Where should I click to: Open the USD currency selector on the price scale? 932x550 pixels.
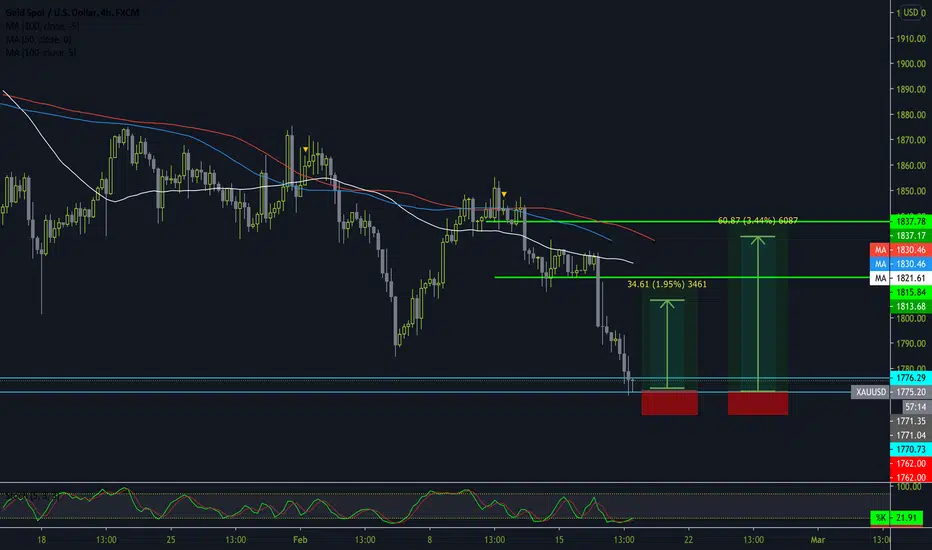(x=911, y=12)
